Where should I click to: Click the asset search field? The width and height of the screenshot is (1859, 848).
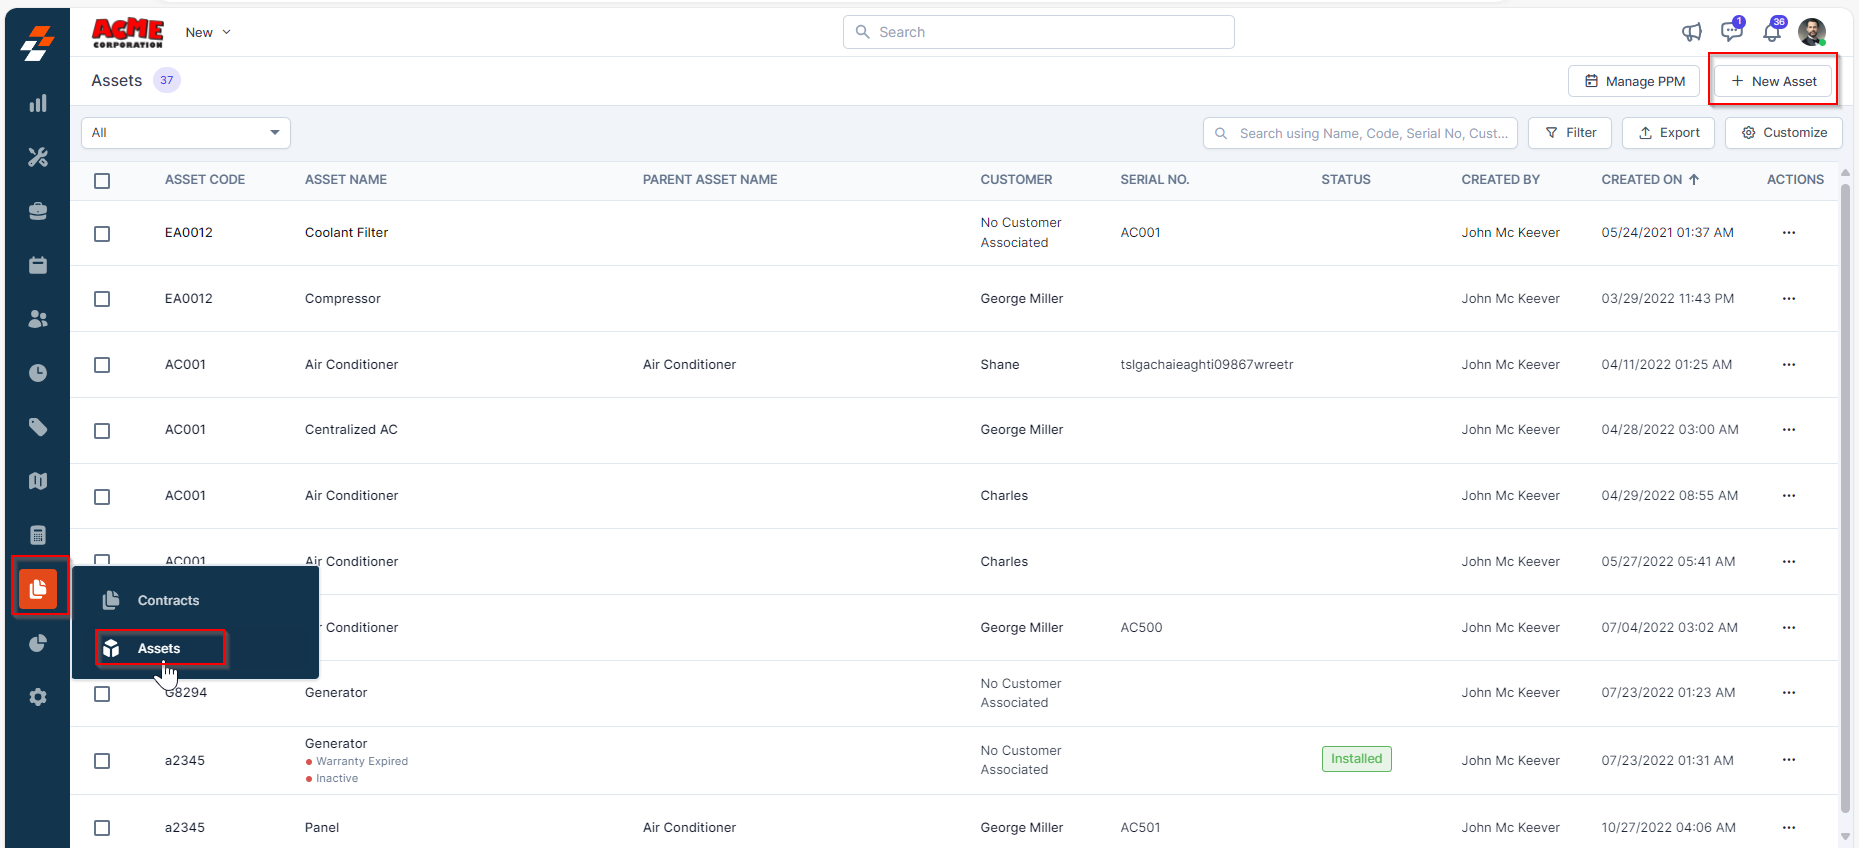(1360, 133)
